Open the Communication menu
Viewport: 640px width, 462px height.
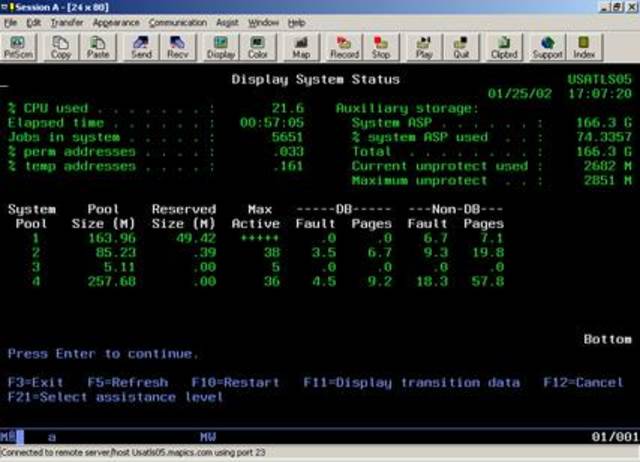click(x=178, y=23)
